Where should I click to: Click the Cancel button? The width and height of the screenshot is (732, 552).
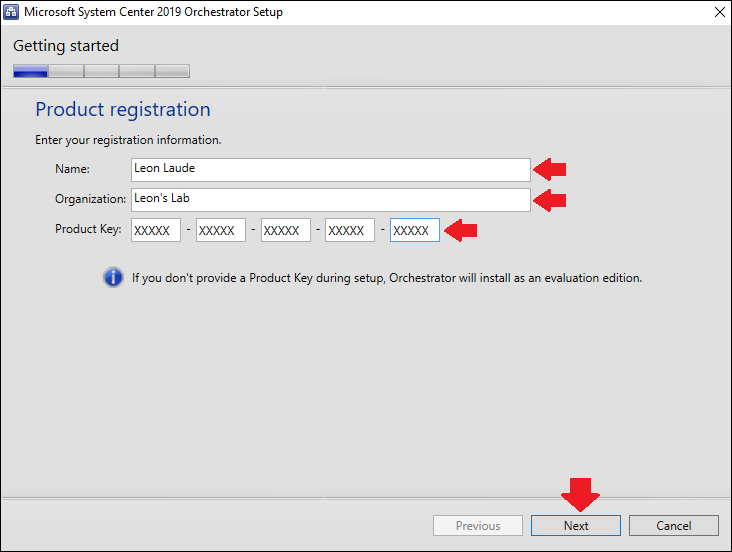674,525
